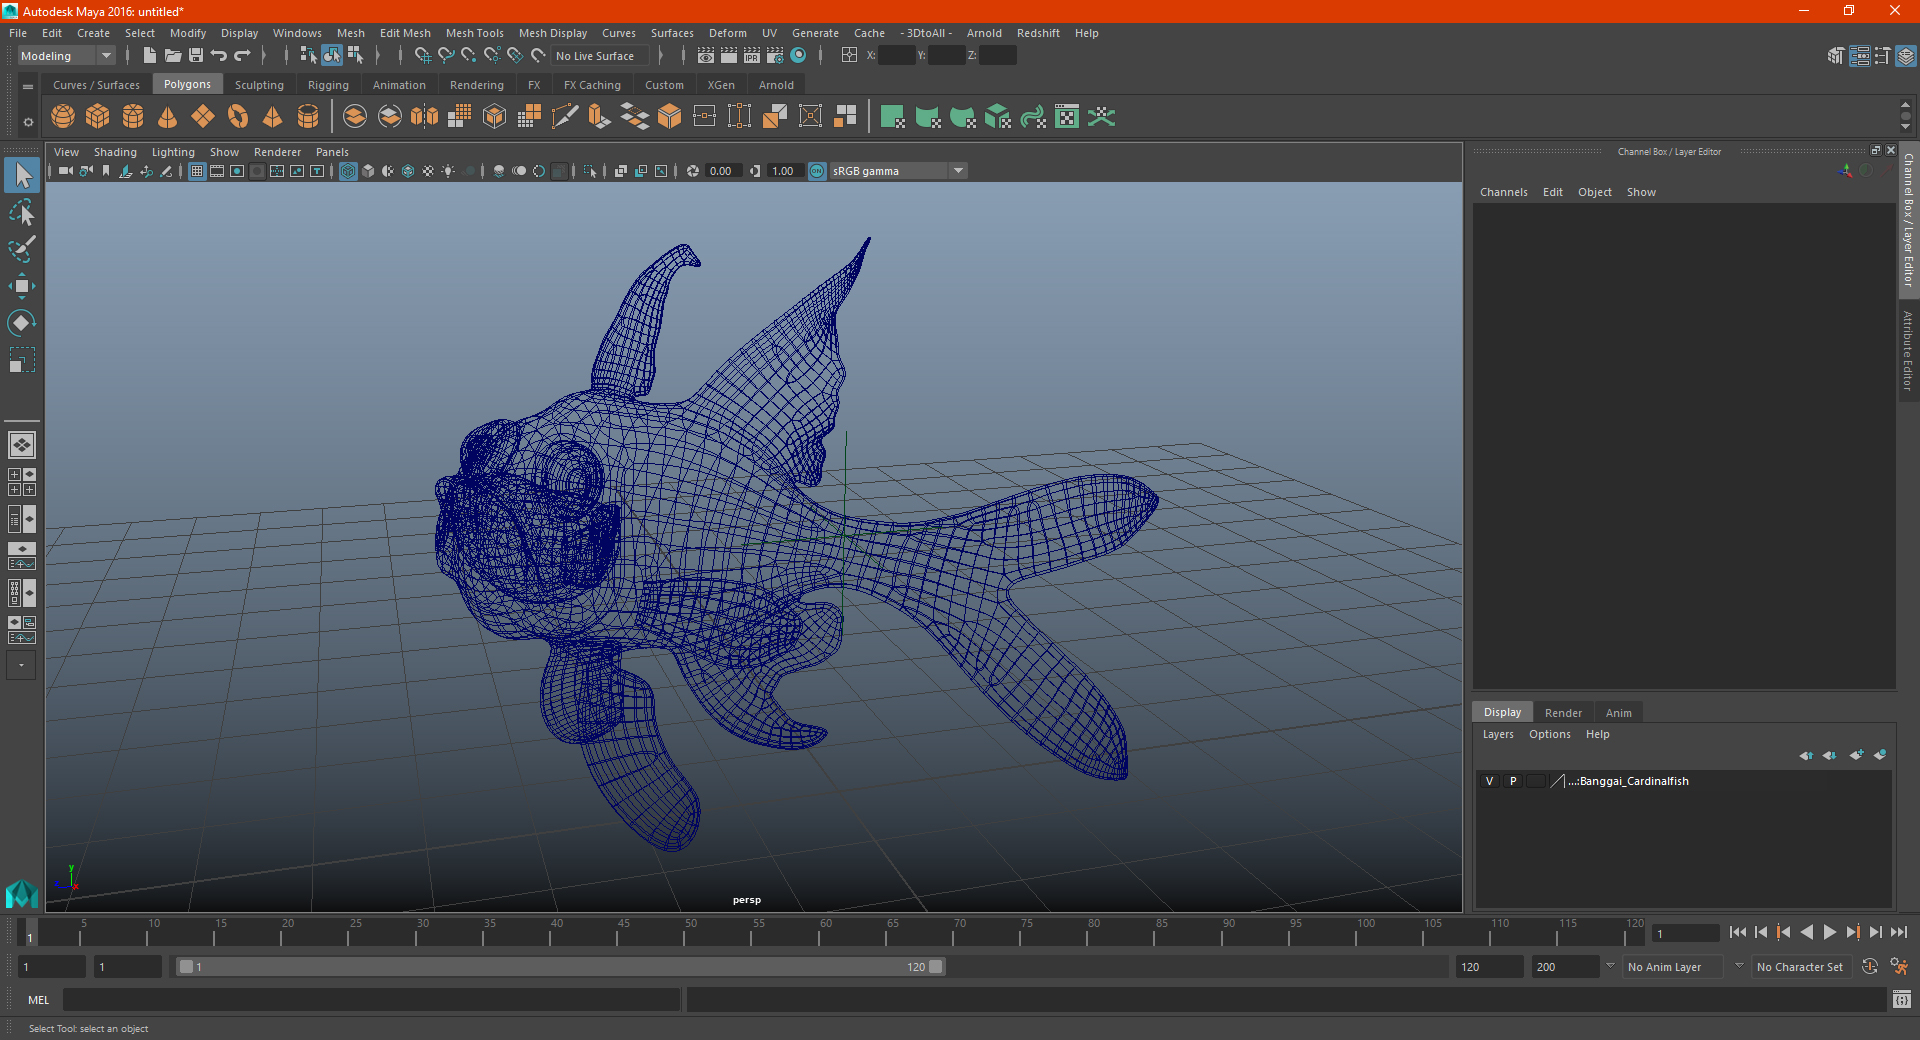Click the Extrude shelf icon
1920x1040 pixels.
click(600, 117)
